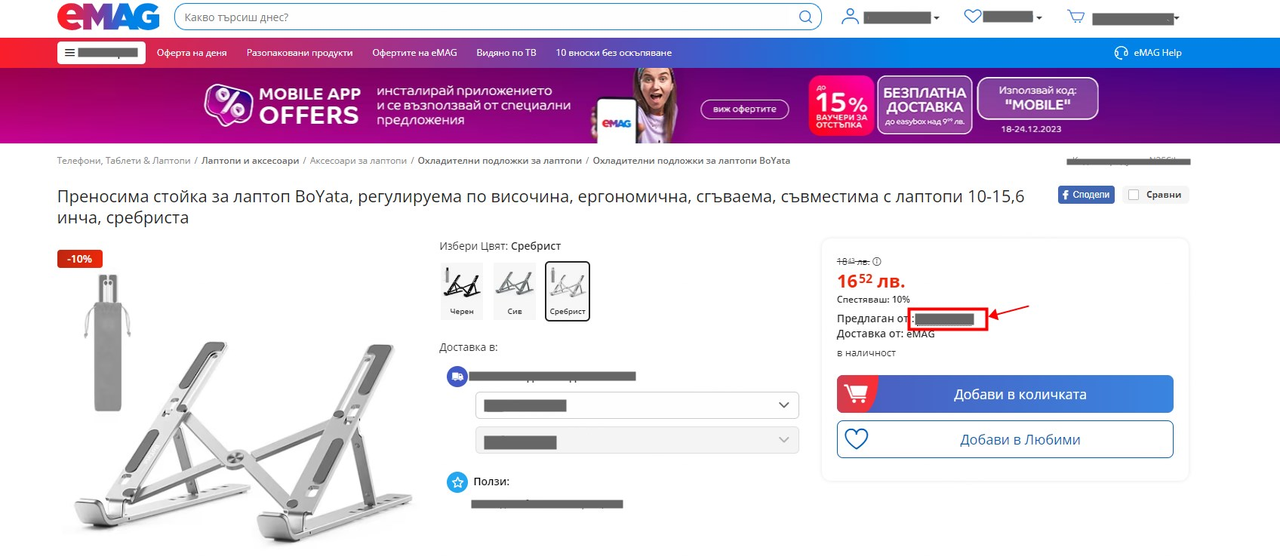Select the Сребрист color option
The image size is (1280, 560).
[x=567, y=291]
